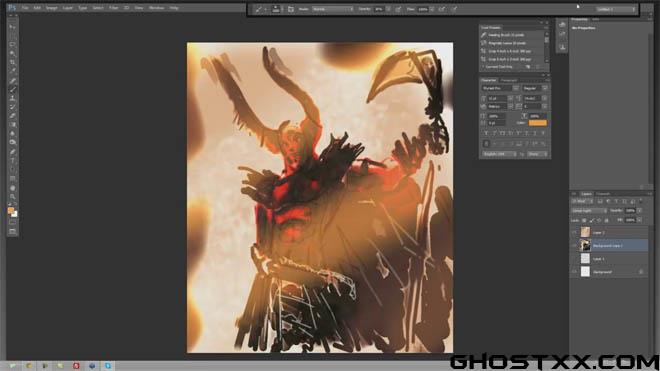660x371 pixels.
Task: Open the Layer menu
Action: click(x=67, y=8)
